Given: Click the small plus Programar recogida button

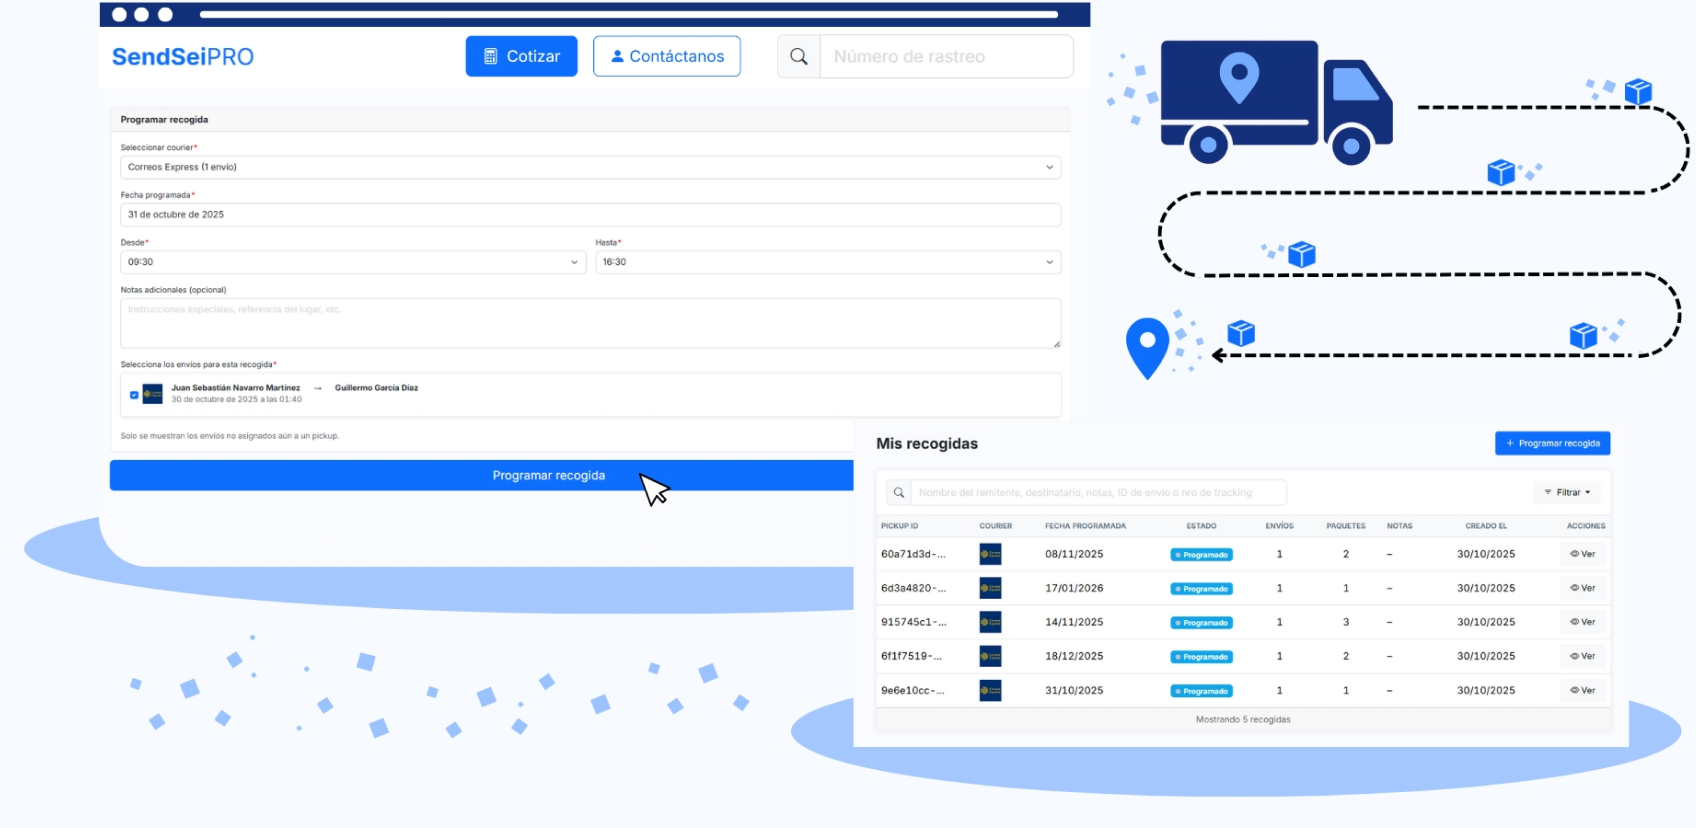Looking at the screenshot, I should pos(1552,443).
